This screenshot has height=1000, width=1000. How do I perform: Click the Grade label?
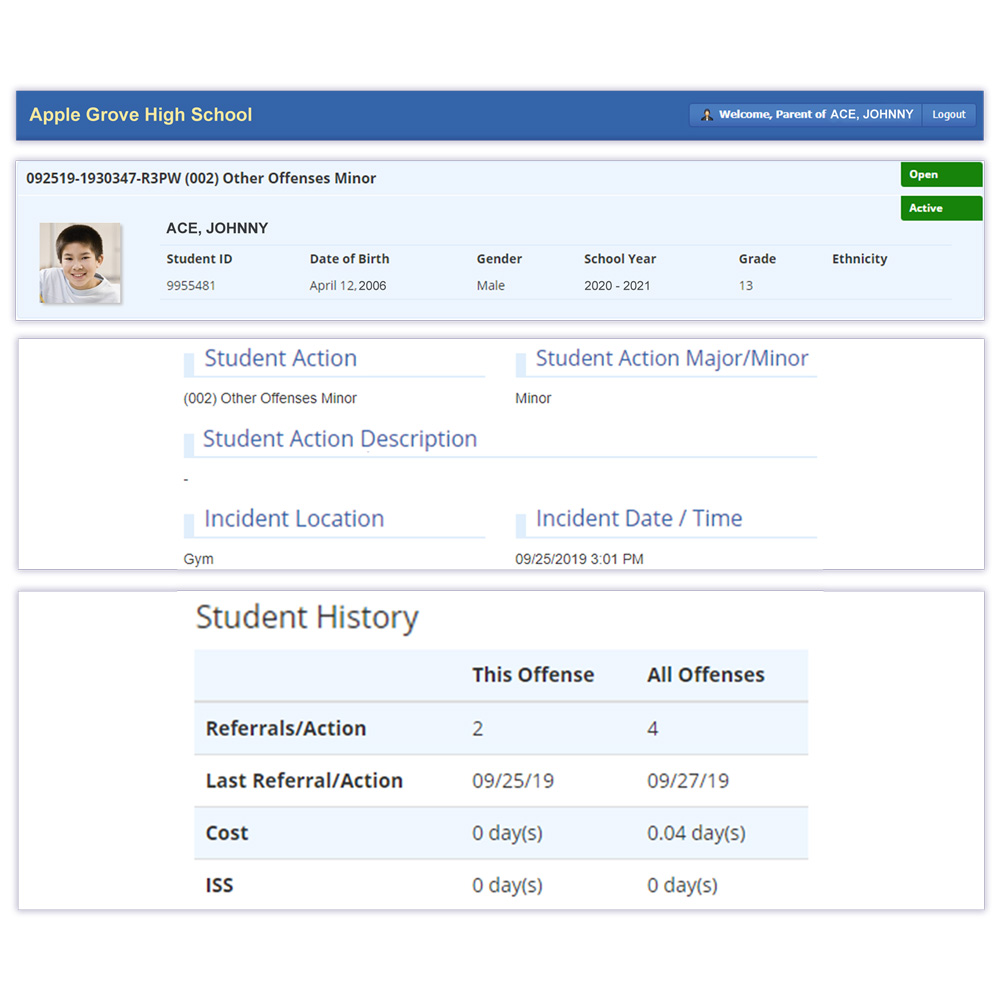tap(757, 259)
